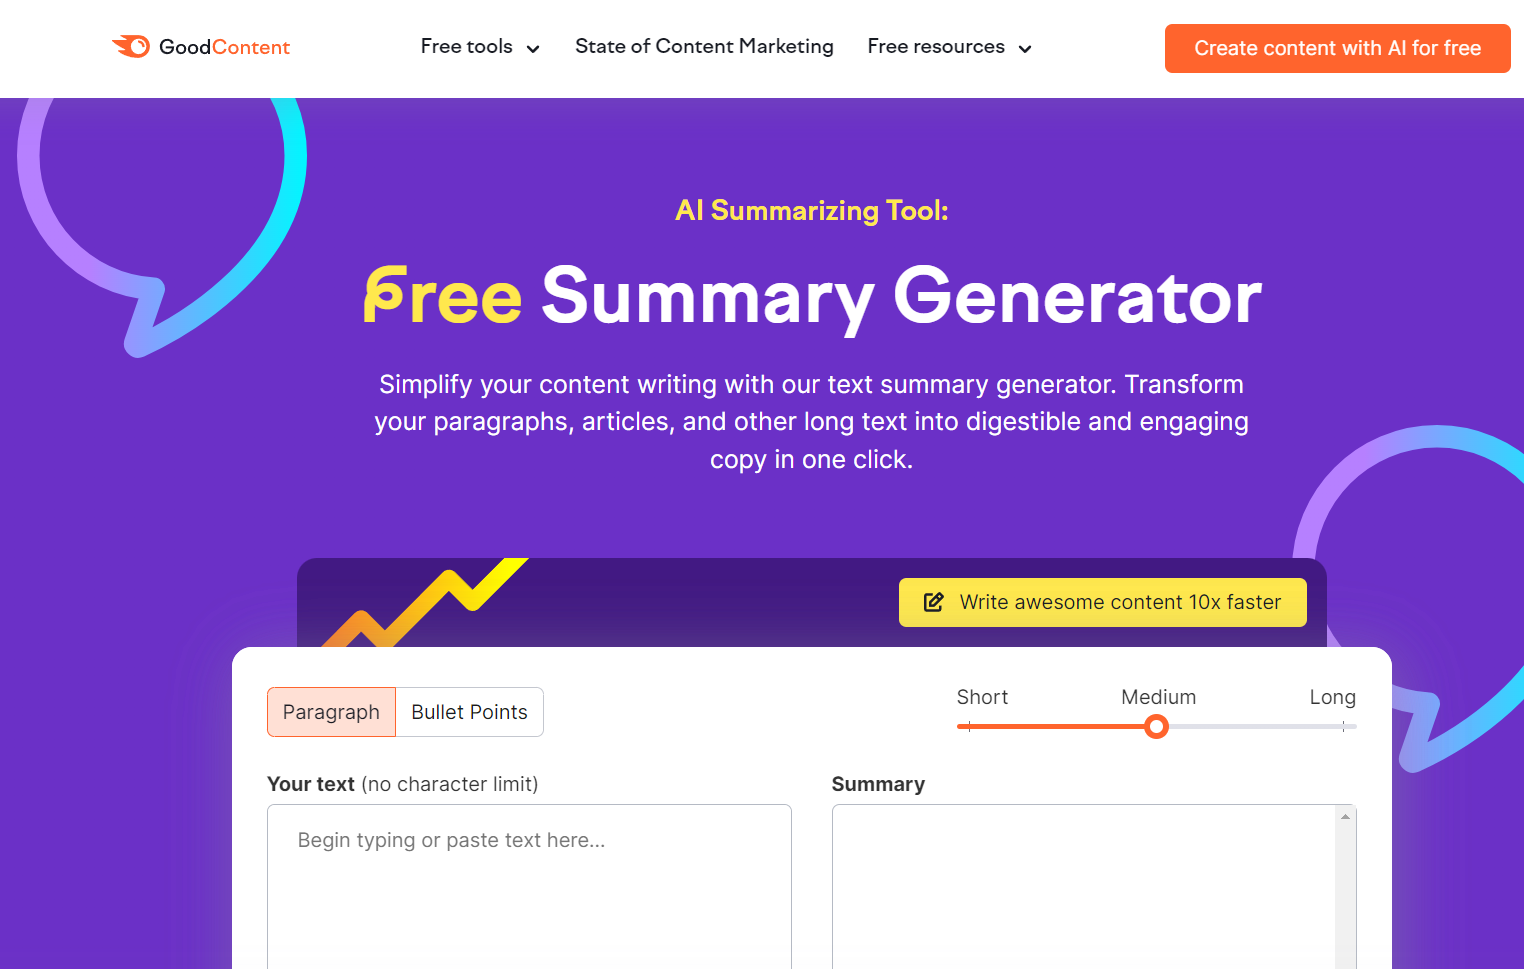Image resolution: width=1524 pixels, height=969 pixels.
Task: Click the Summary box scroll-up arrow
Action: tap(1345, 817)
